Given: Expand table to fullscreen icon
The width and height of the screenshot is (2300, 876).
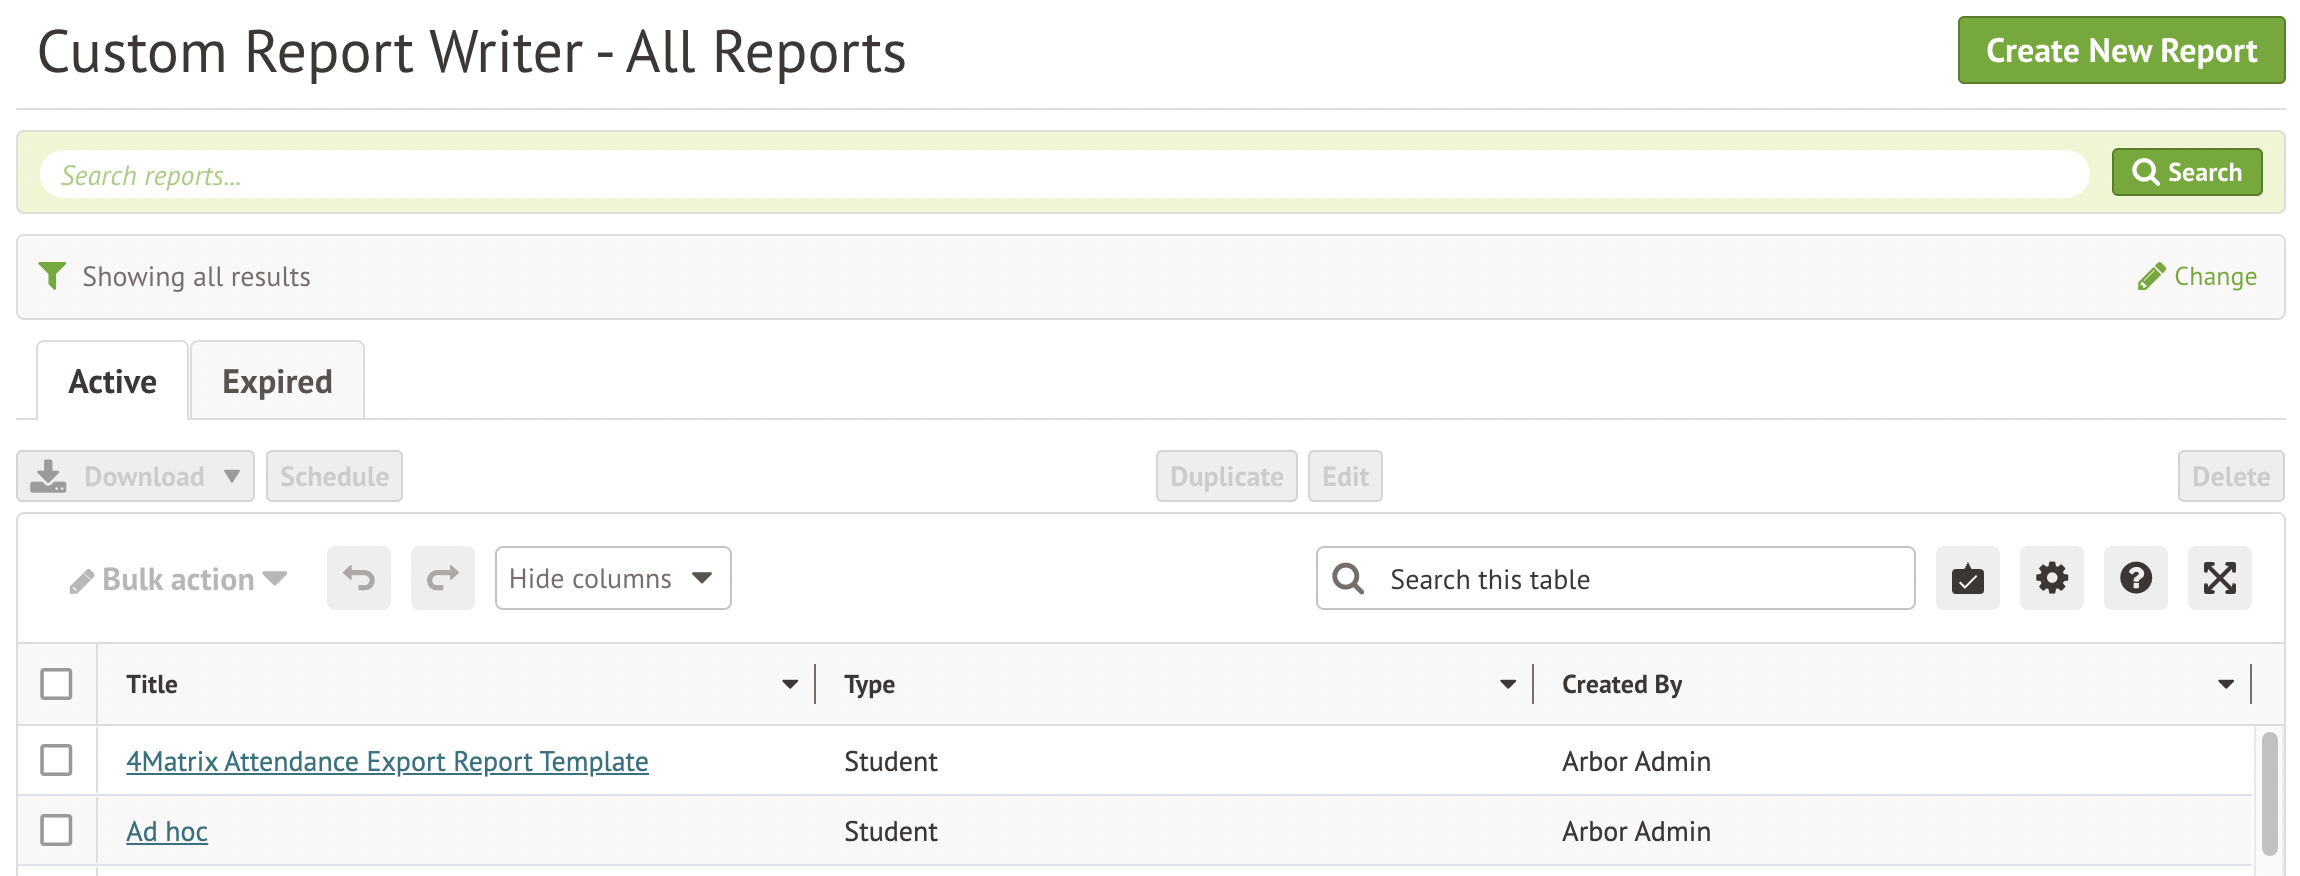Looking at the screenshot, I should 2219,578.
